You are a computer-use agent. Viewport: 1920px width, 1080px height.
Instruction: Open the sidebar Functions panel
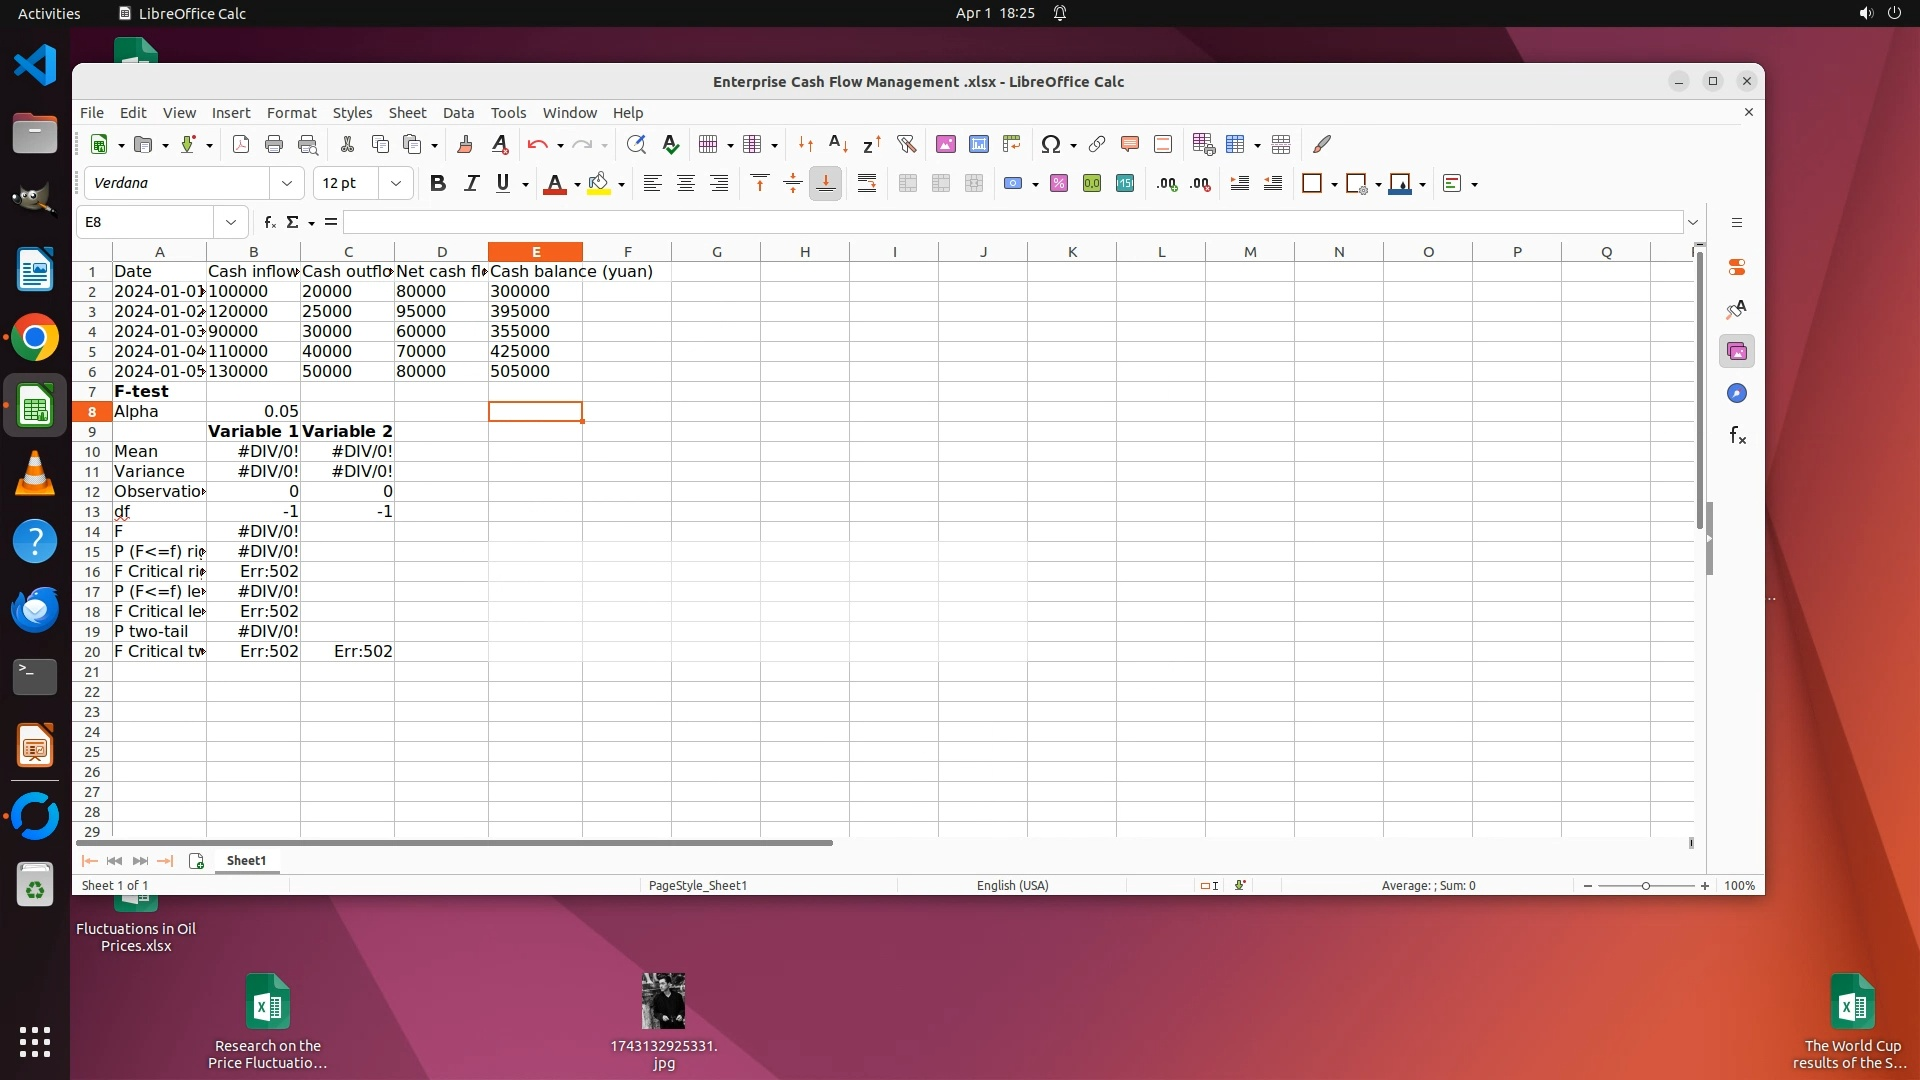pos(1737,436)
